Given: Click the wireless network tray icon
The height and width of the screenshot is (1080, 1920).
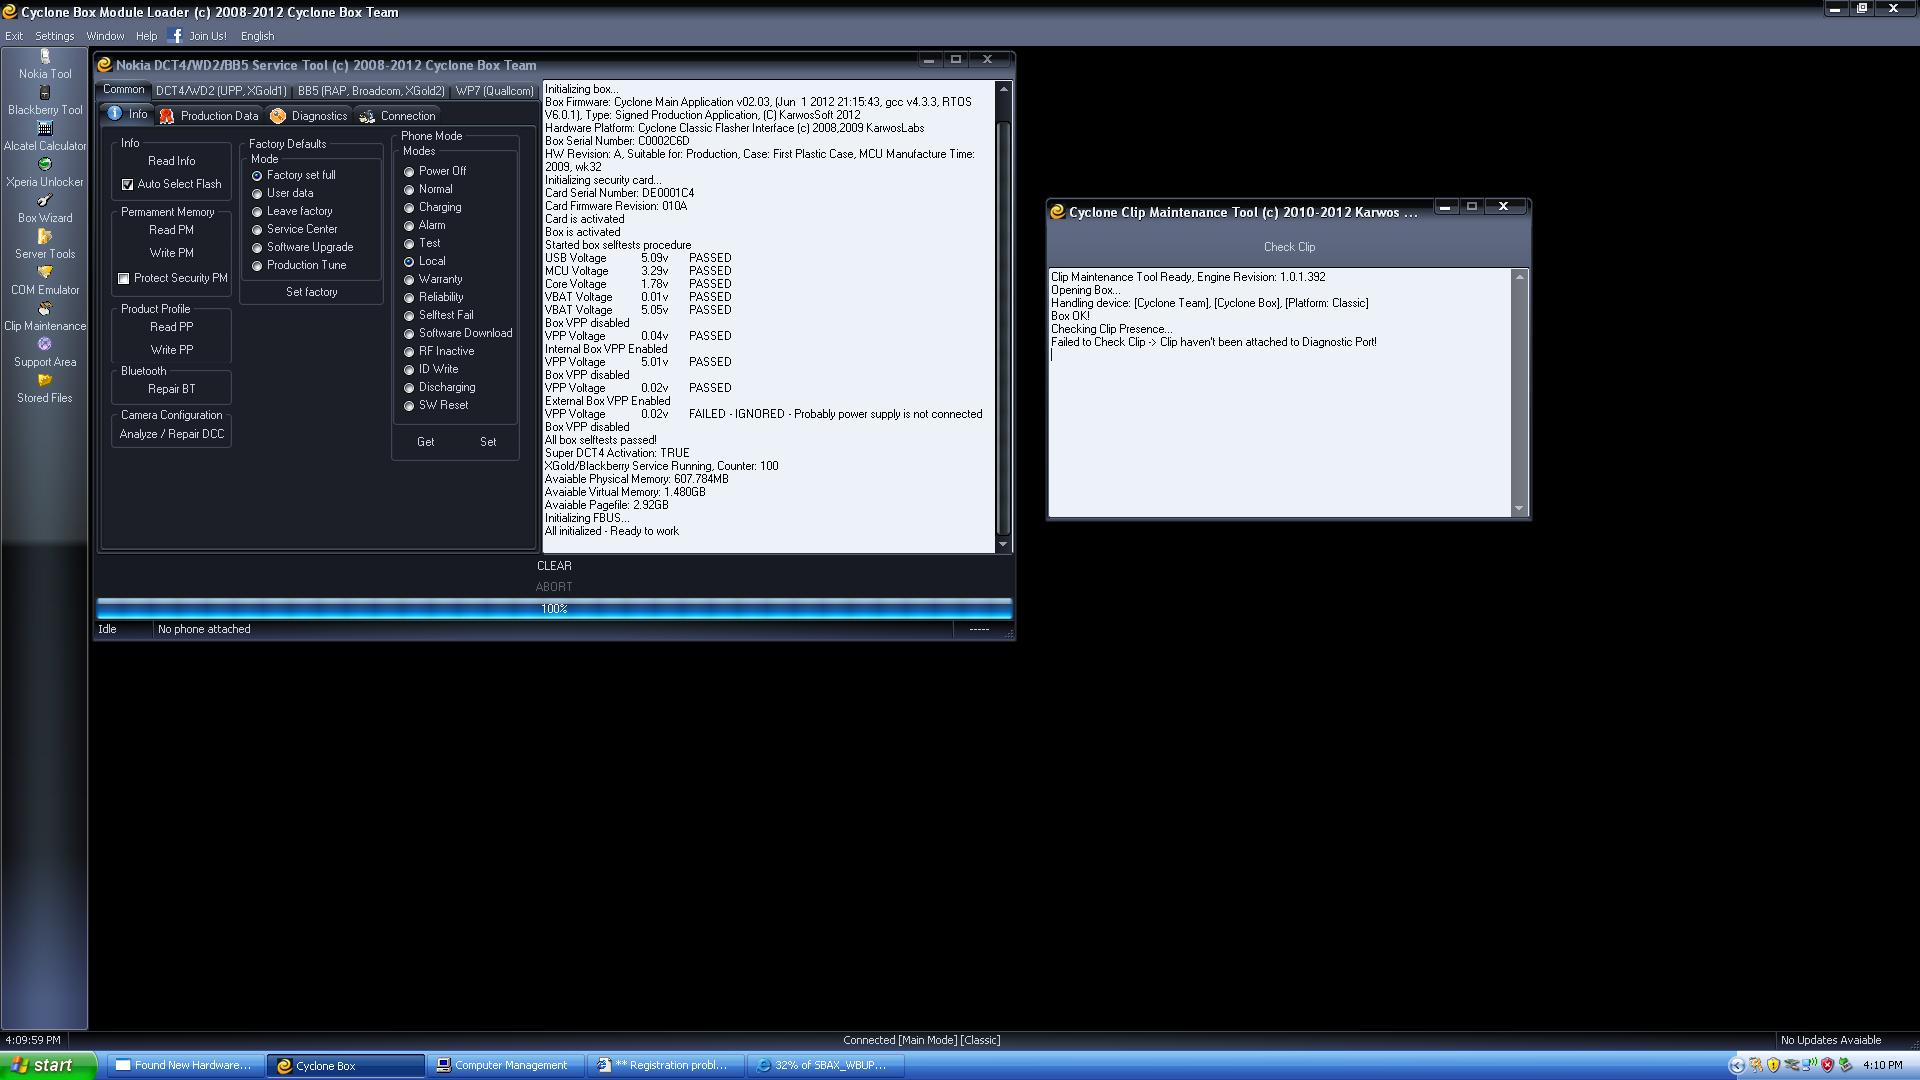Looking at the screenshot, I should point(1810,1066).
